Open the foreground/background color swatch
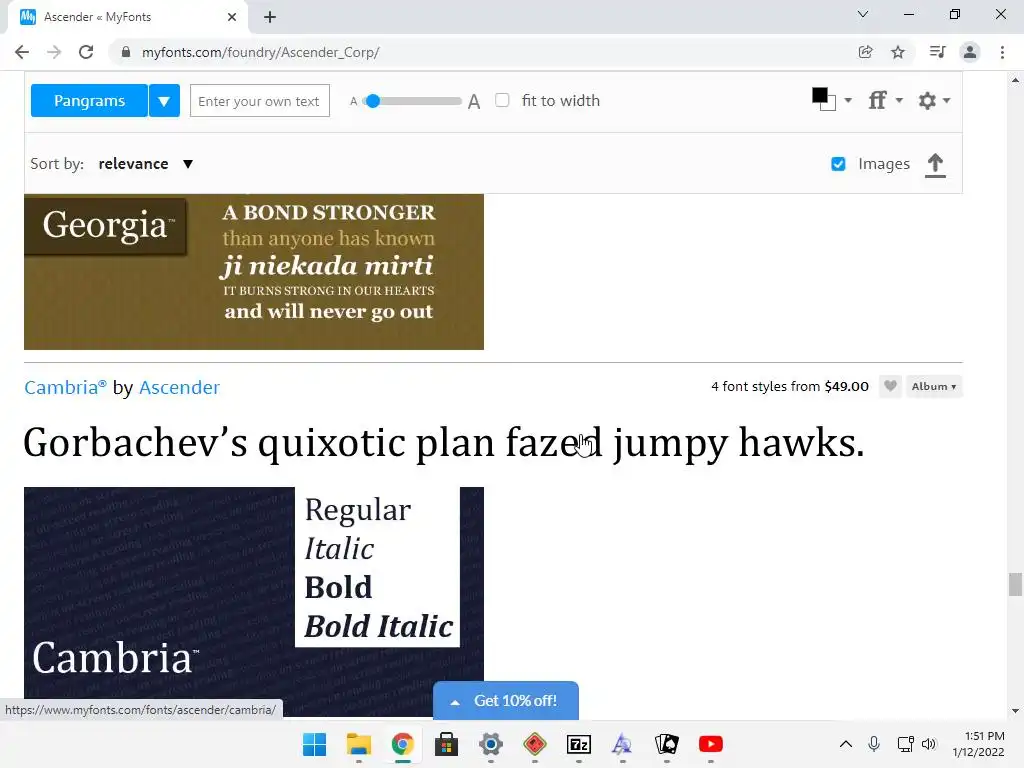 [x=824, y=99]
